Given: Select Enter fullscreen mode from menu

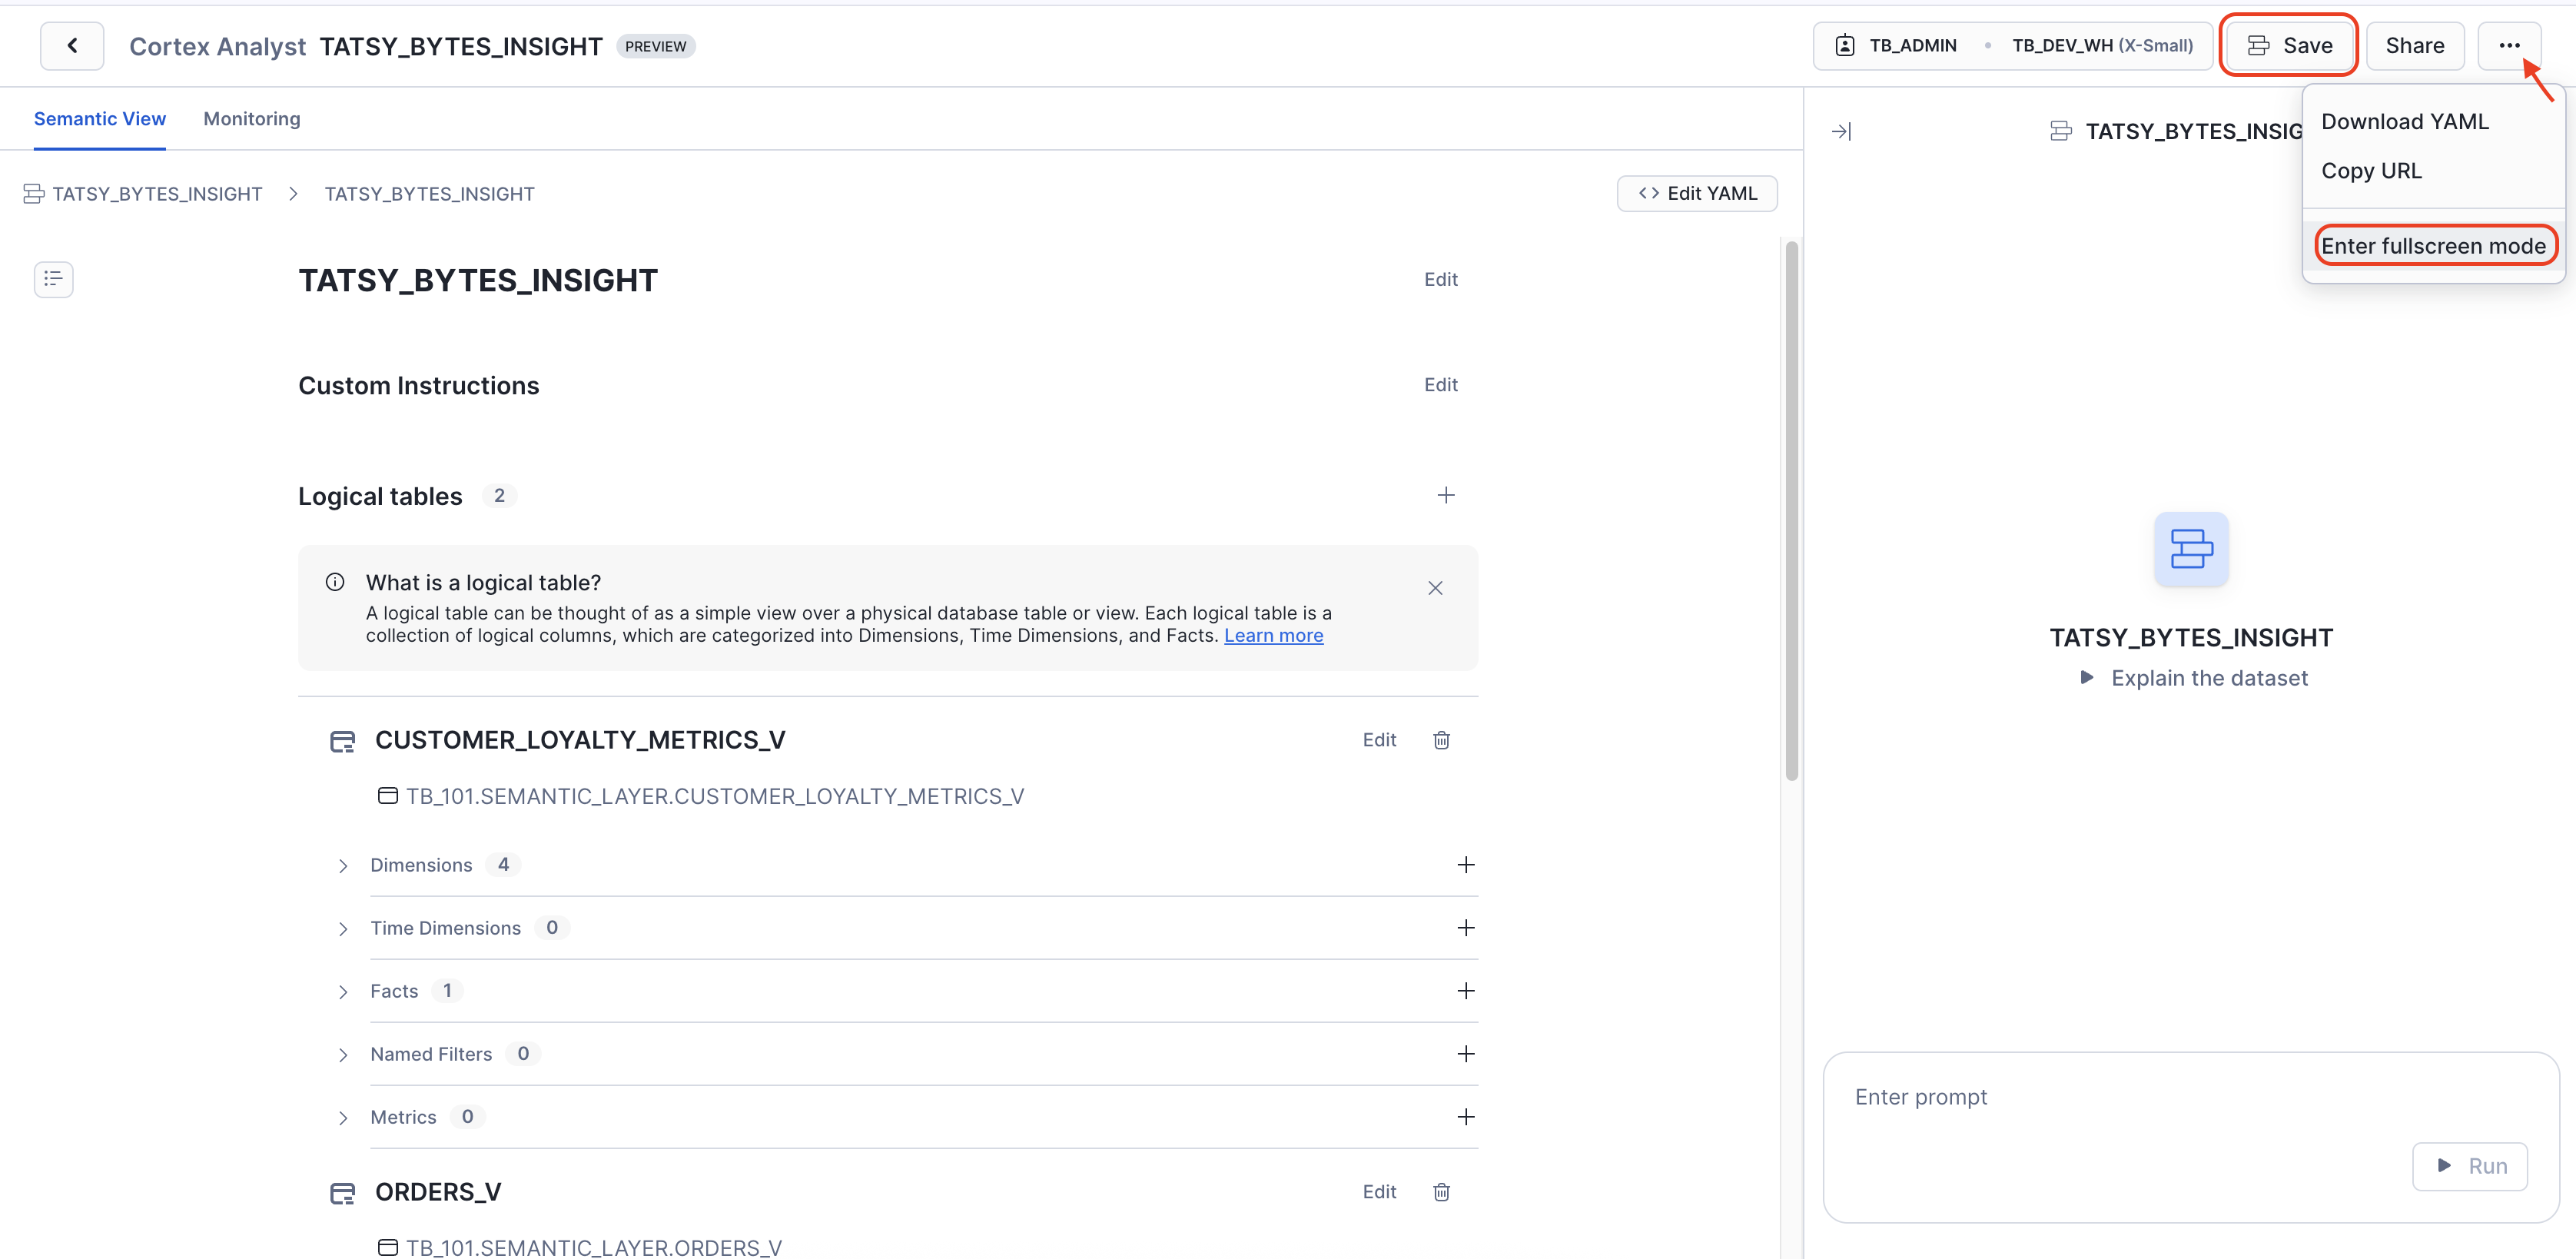Looking at the screenshot, I should click(x=2432, y=246).
